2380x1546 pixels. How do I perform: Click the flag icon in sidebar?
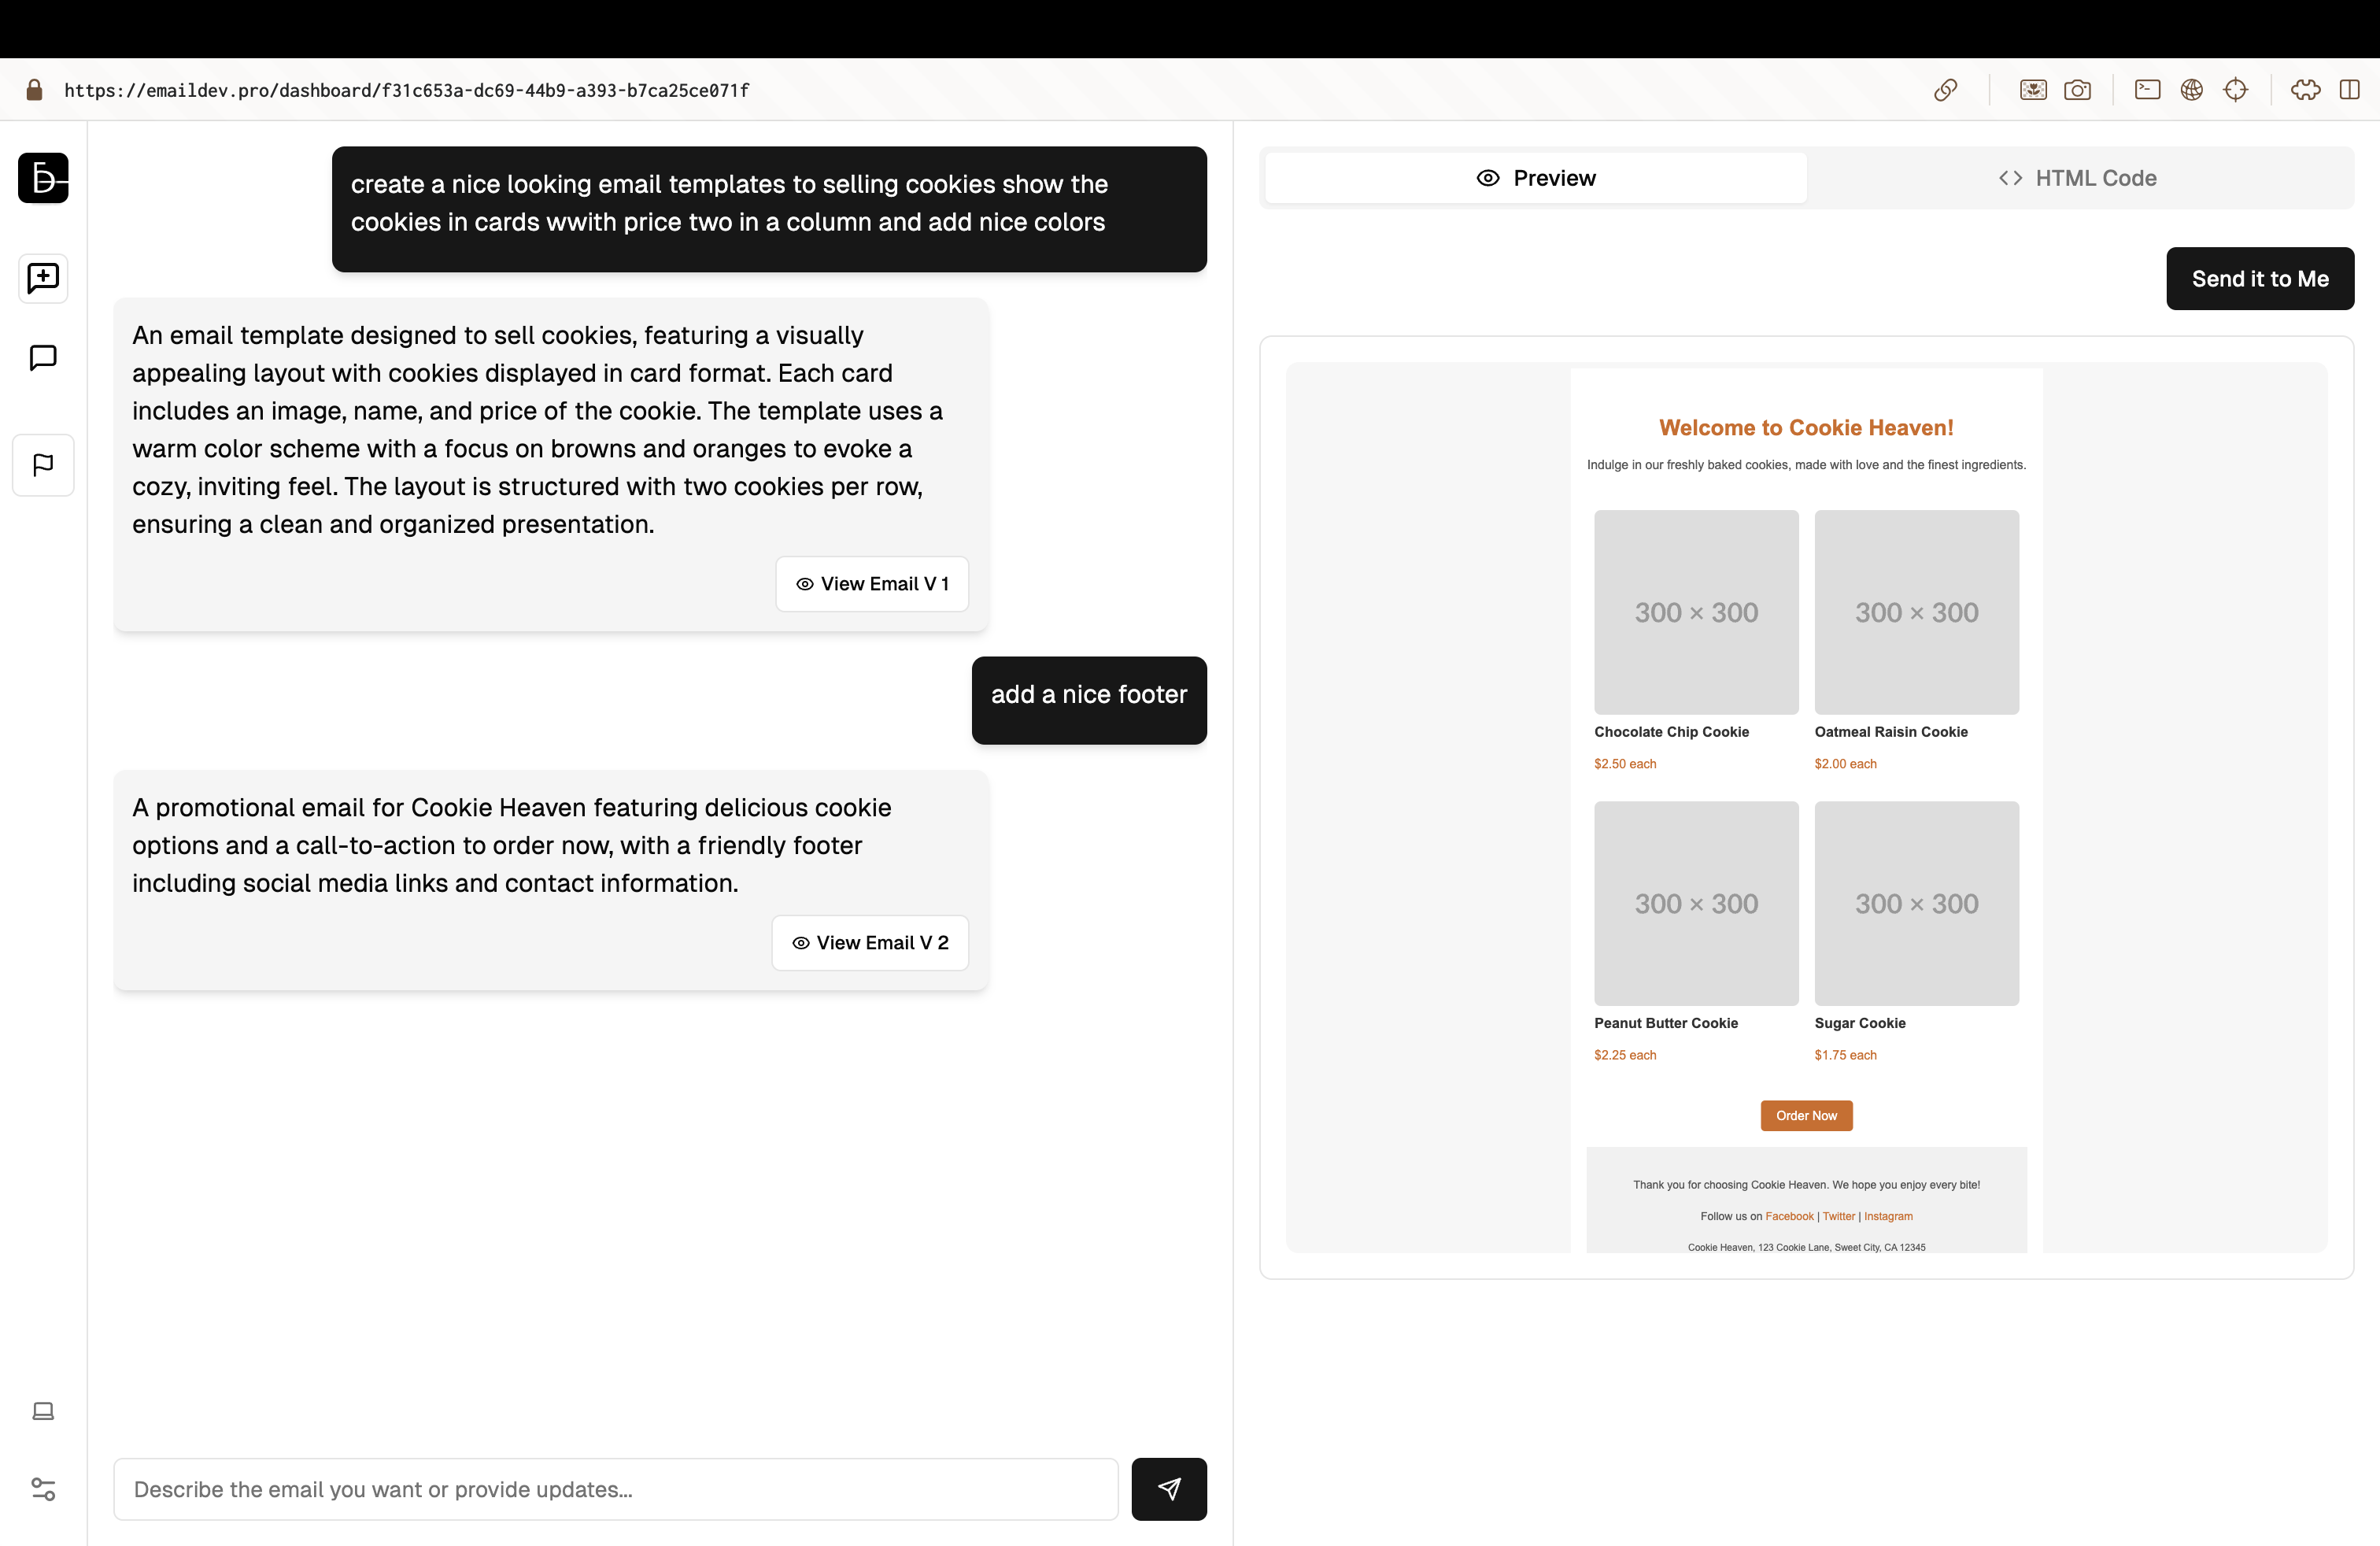(x=43, y=465)
